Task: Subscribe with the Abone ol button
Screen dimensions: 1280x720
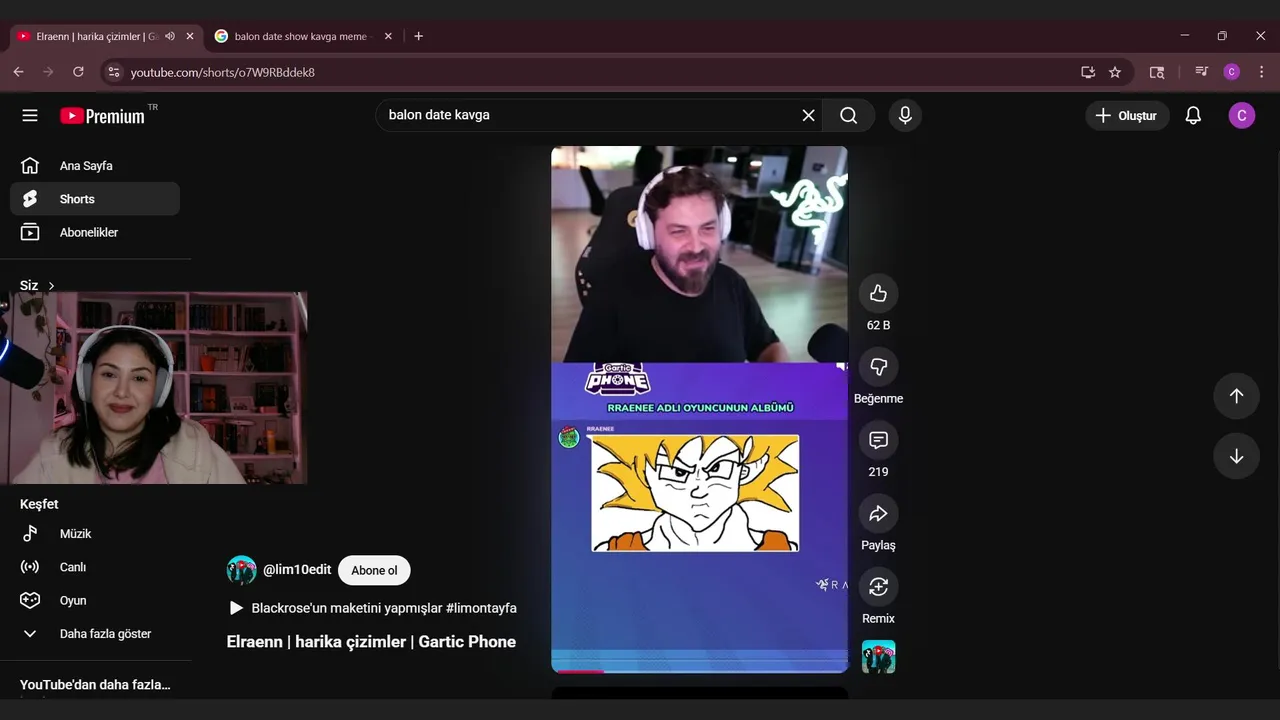Action: [374, 570]
